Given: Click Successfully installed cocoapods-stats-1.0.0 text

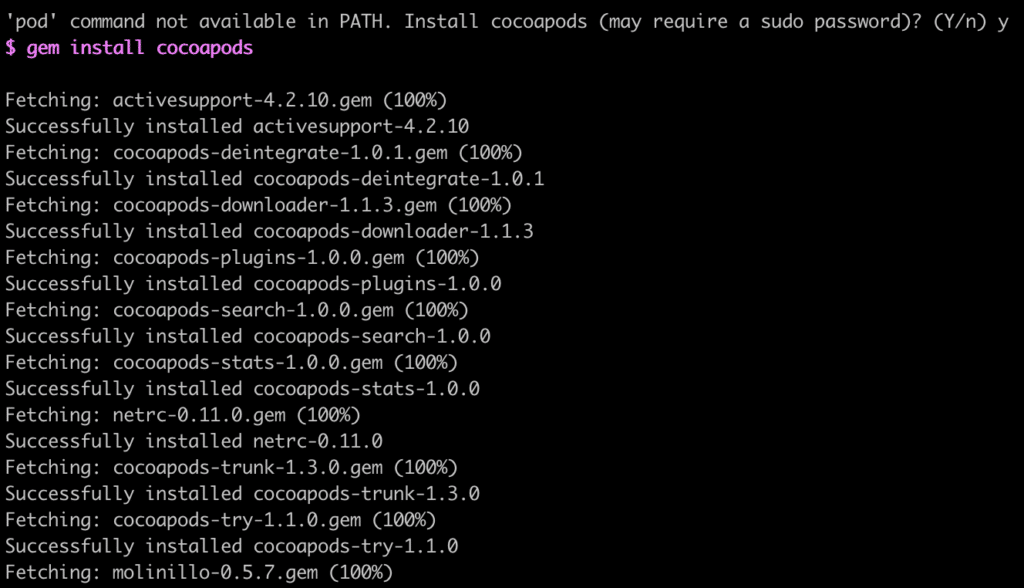Looking at the screenshot, I should pyautogui.click(x=242, y=388).
